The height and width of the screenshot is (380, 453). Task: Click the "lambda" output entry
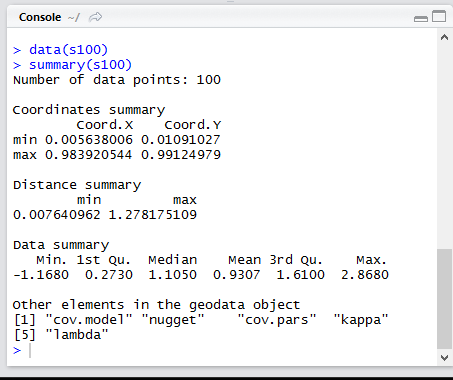pyautogui.click(x=77, y=334)
